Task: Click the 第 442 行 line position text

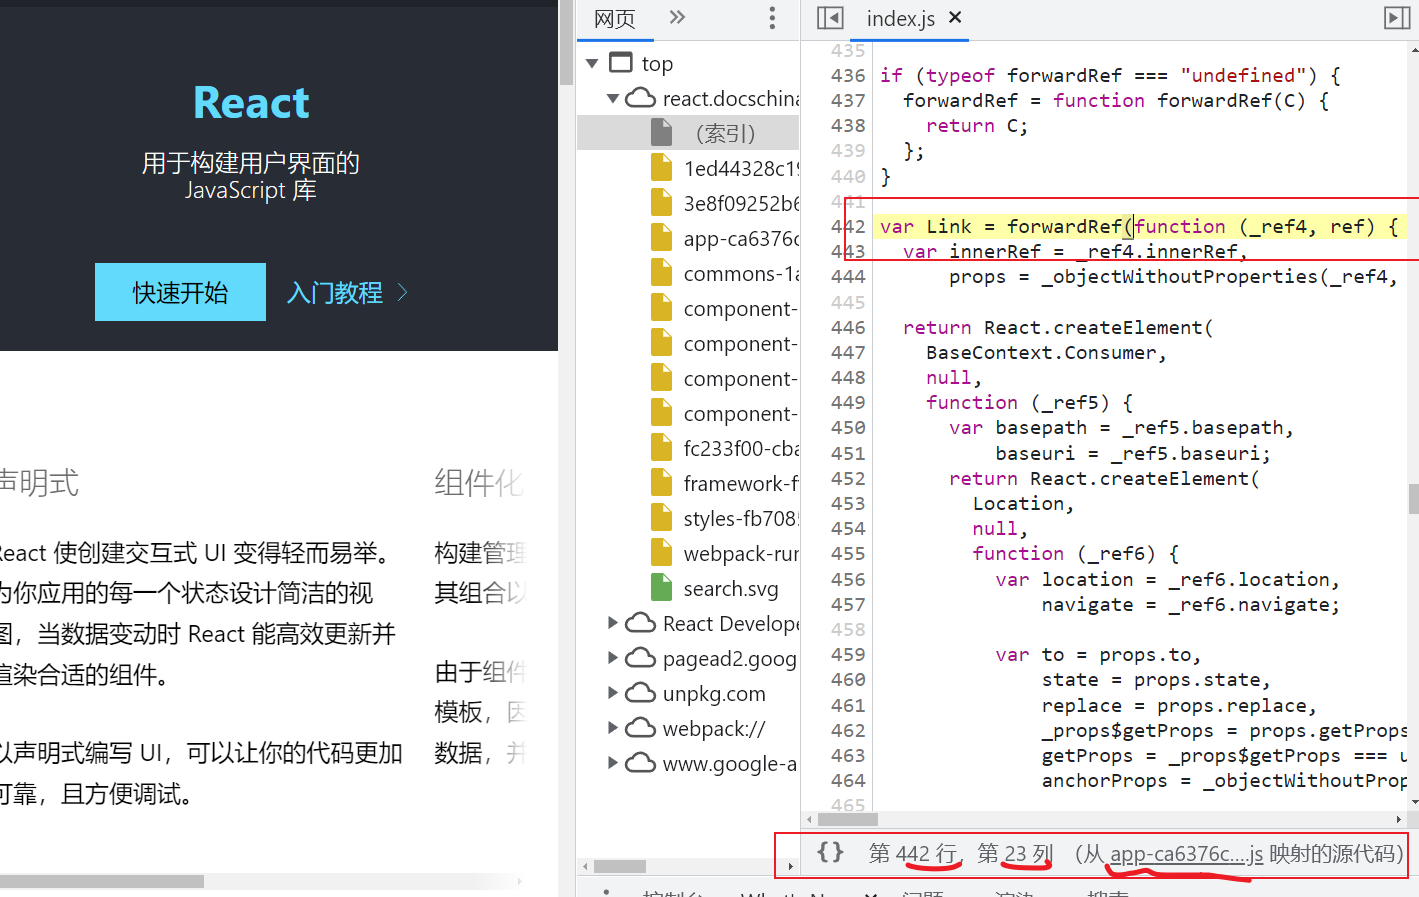Action: click(913, 853)
